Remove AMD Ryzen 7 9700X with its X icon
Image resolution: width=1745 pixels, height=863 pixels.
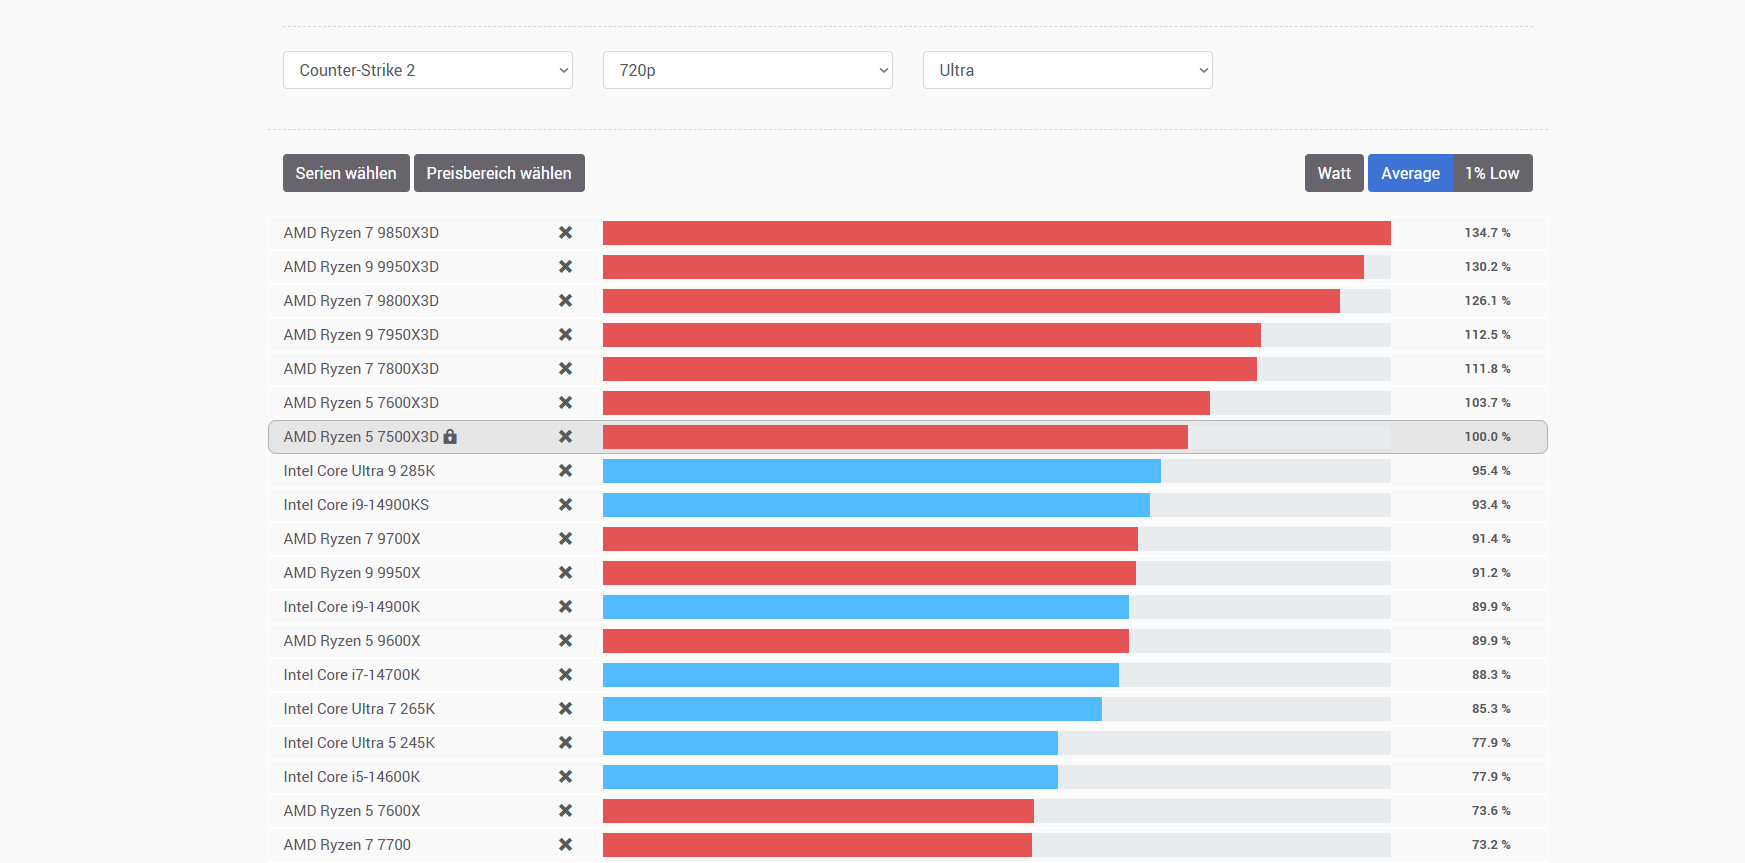coord(565,539)
